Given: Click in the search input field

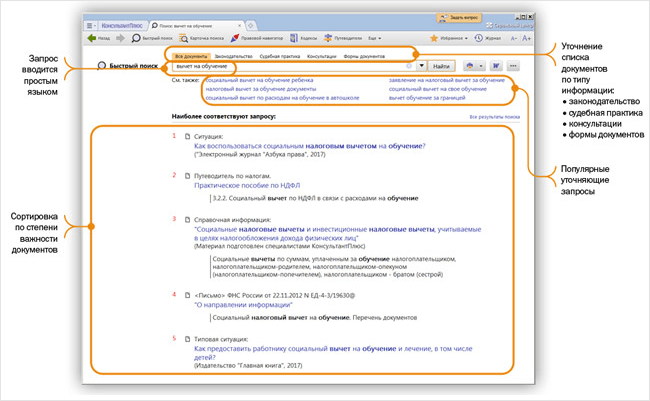Looking at the screenshot, I should click(290, 65).
